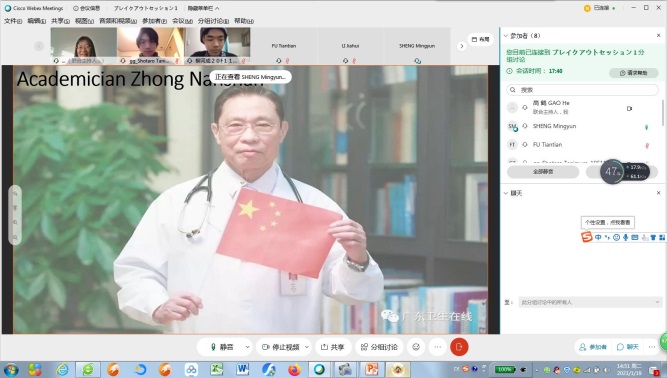Click the 共享 share content button
The height and width of the screenshot is (378, 667).
point(332,347)
